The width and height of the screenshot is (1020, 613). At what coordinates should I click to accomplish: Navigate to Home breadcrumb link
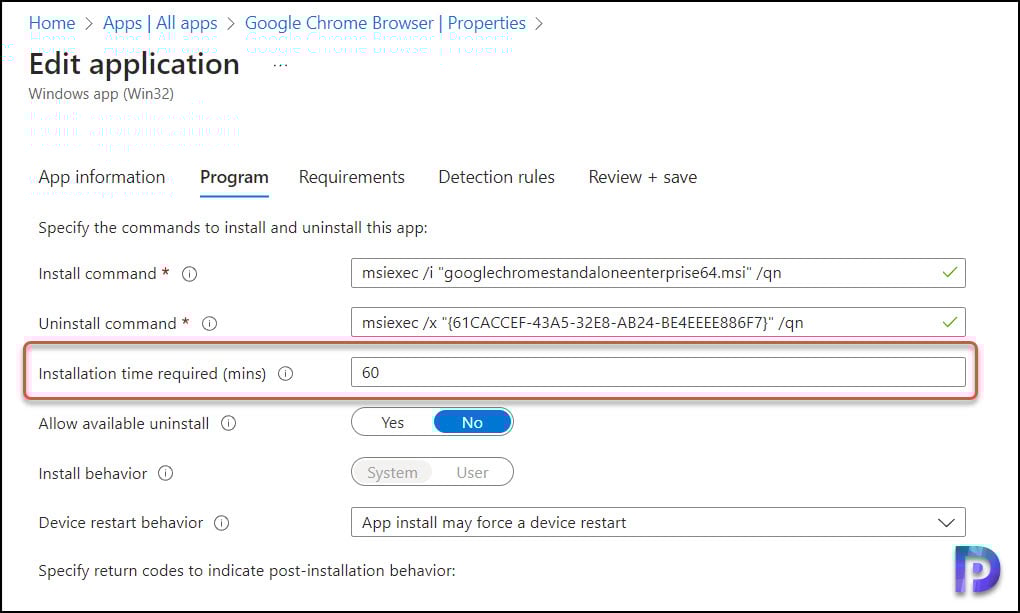pos(52,23)
